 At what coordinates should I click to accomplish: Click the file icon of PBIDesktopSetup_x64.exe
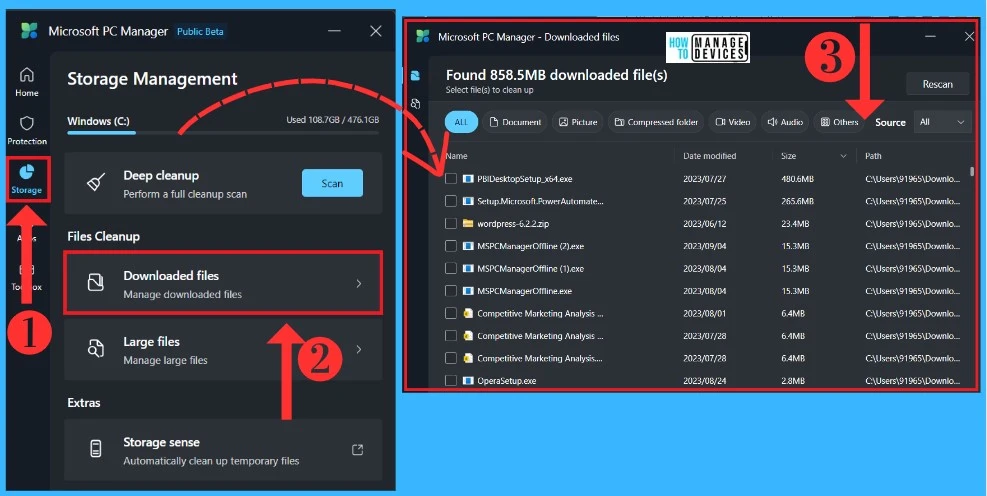coord(468,179)
